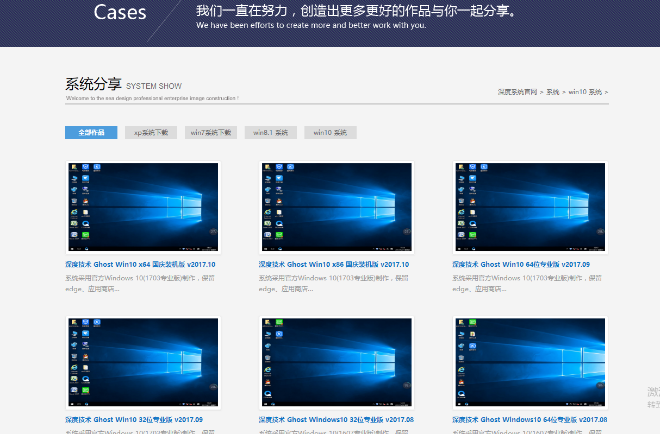The height and width of the screenshot is (434, 660).
Task: Open Ghost Win10 x86 国庆装机版 v2017.10 thumbnail
Action: [x=335, y=207]
